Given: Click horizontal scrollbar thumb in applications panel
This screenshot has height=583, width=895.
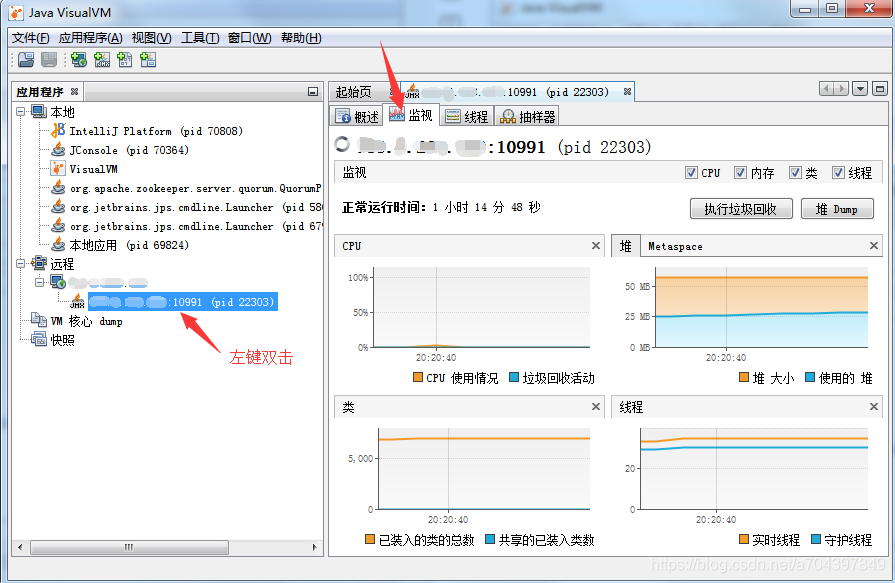Looking at the screenshot, I should click(x=129, y=547).
